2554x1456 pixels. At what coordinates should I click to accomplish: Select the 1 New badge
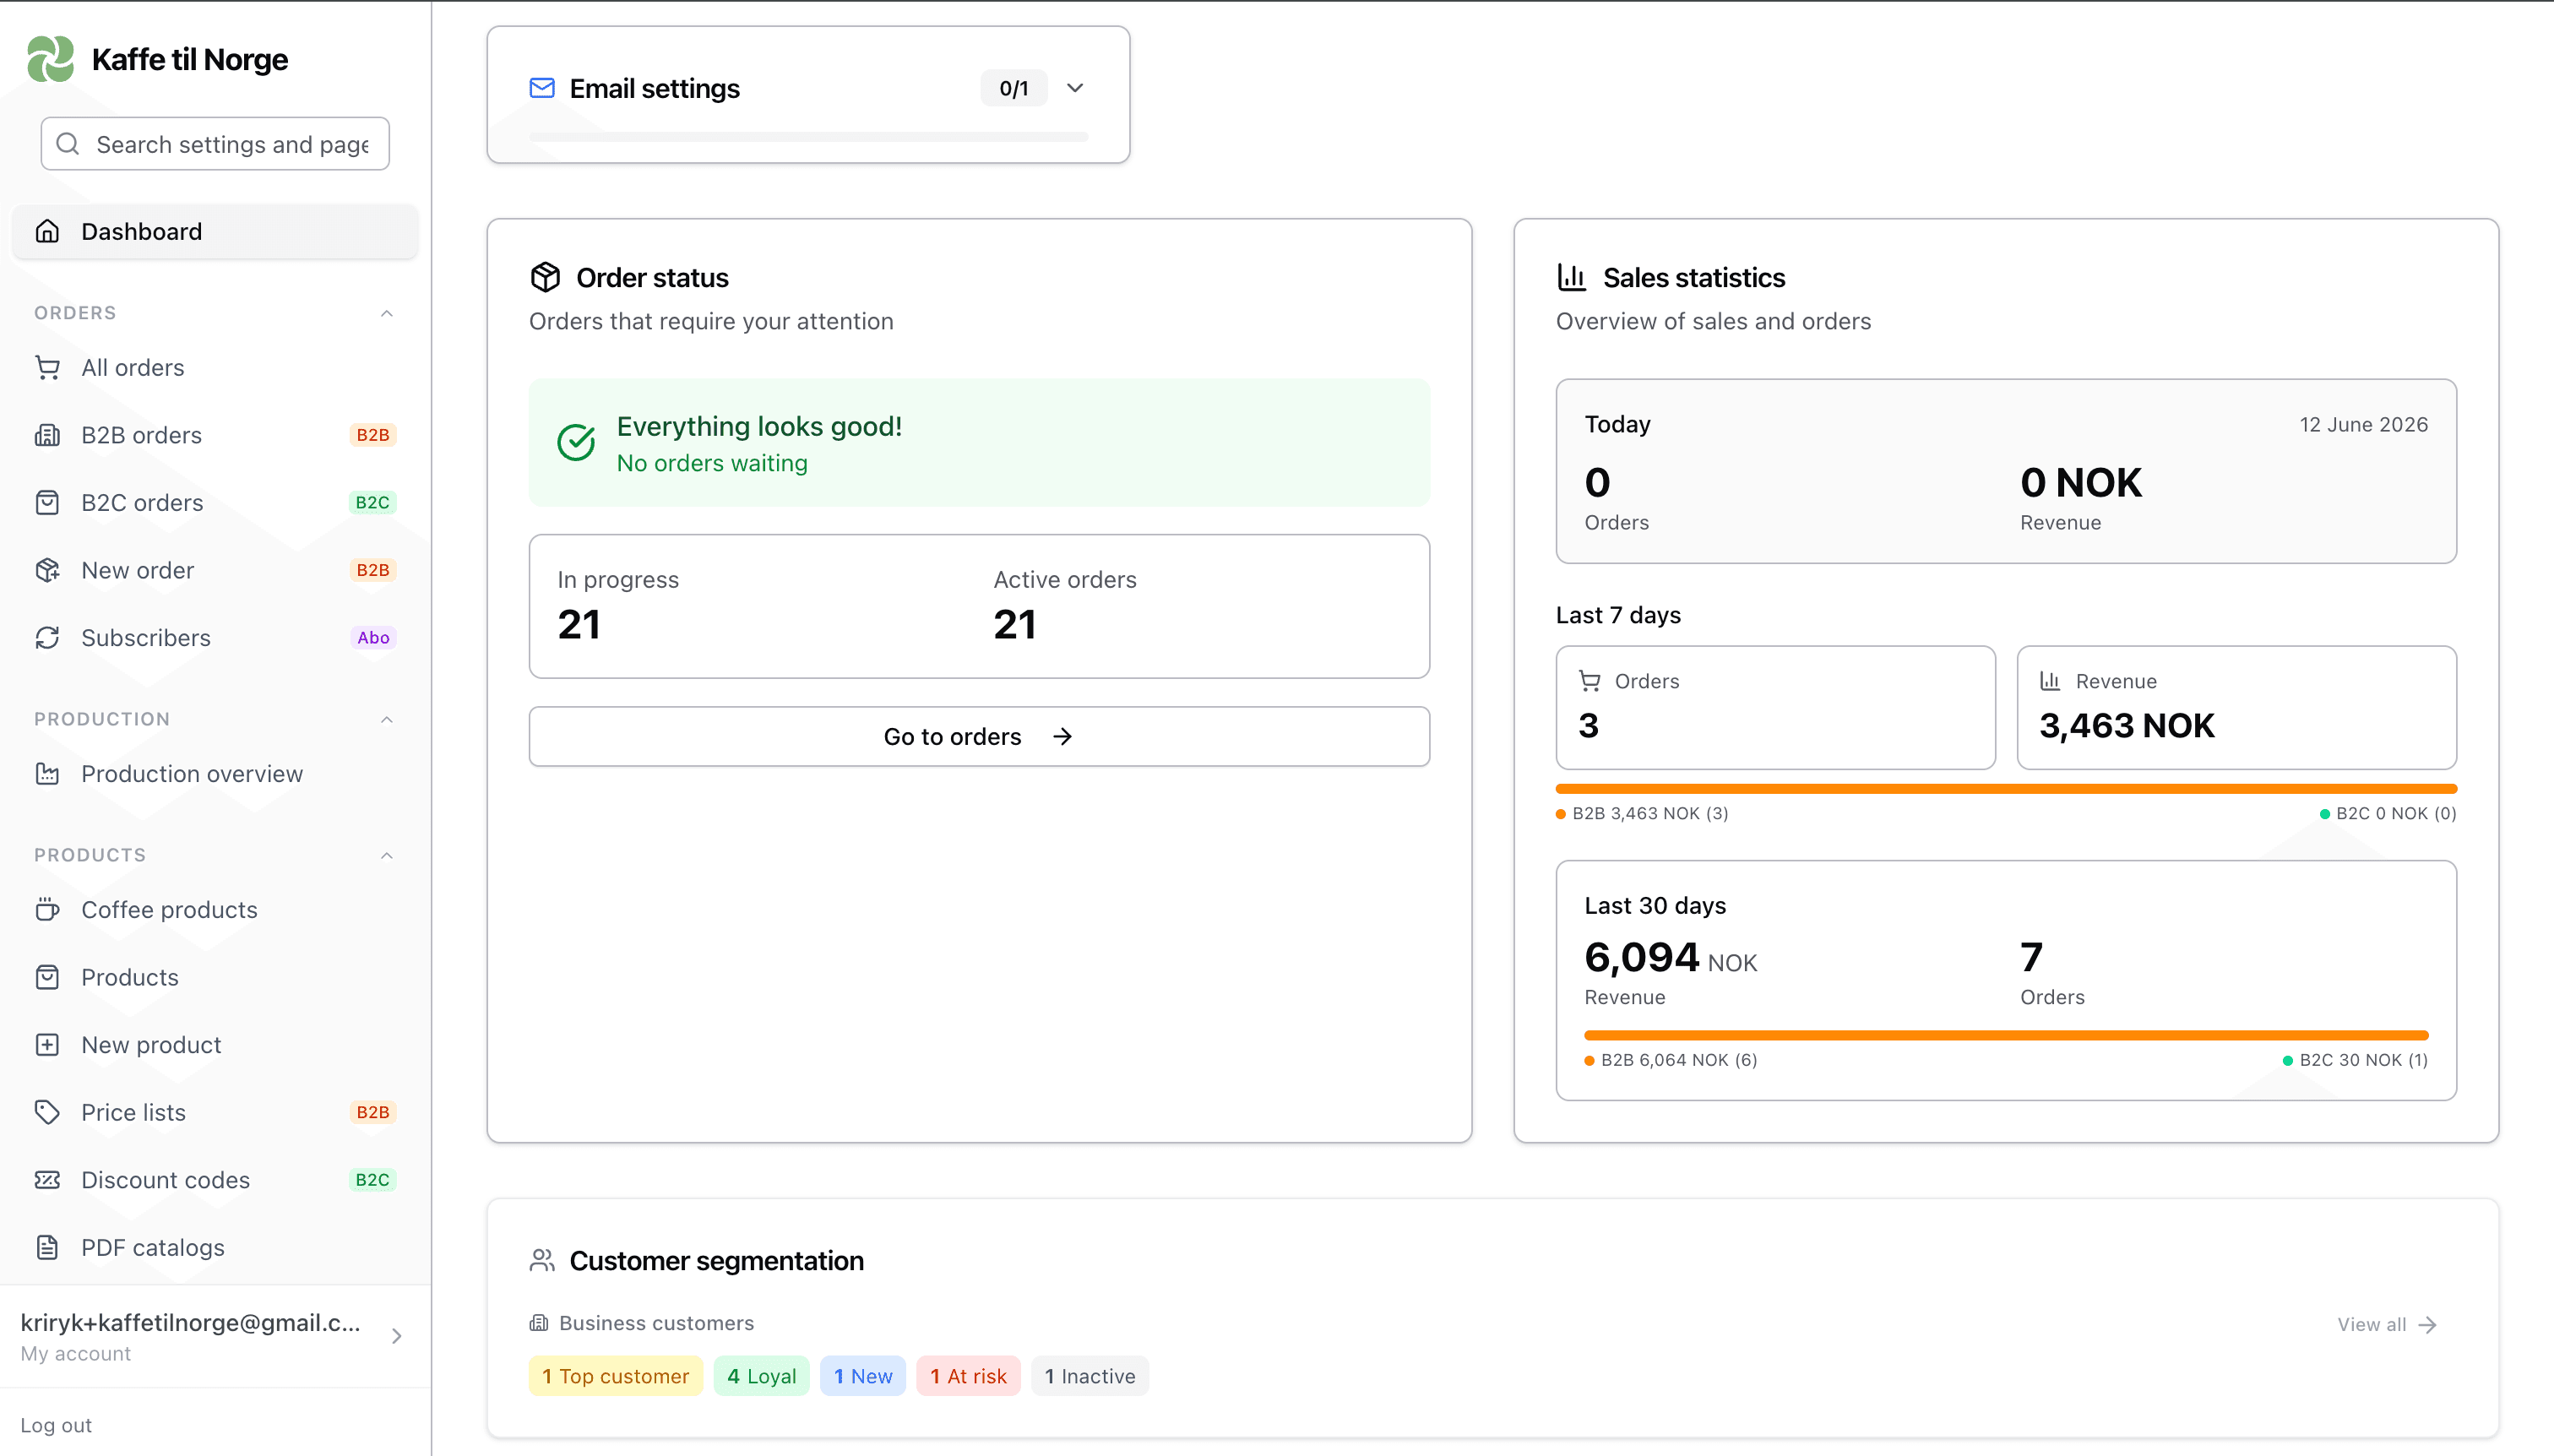pos(863,1376)
